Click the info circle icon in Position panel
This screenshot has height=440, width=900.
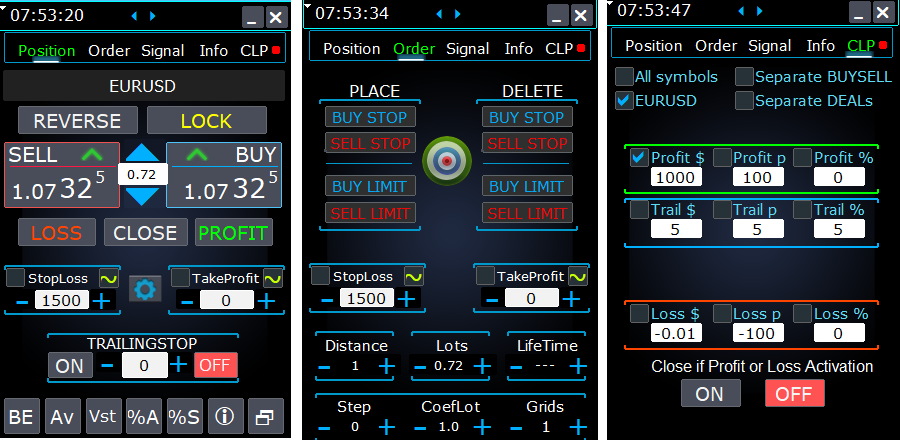pos(226,416)
